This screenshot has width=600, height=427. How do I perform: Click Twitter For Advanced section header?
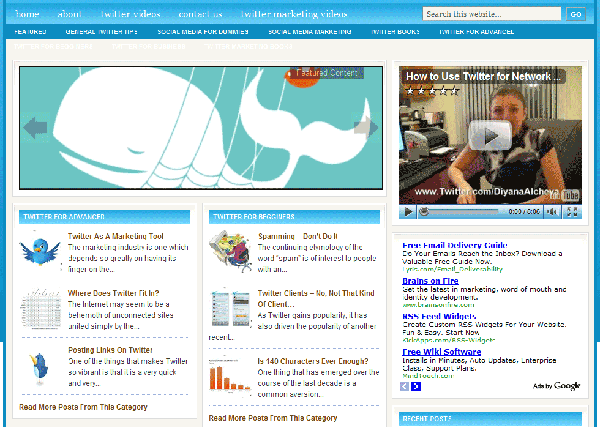click(x=104, y=217)
